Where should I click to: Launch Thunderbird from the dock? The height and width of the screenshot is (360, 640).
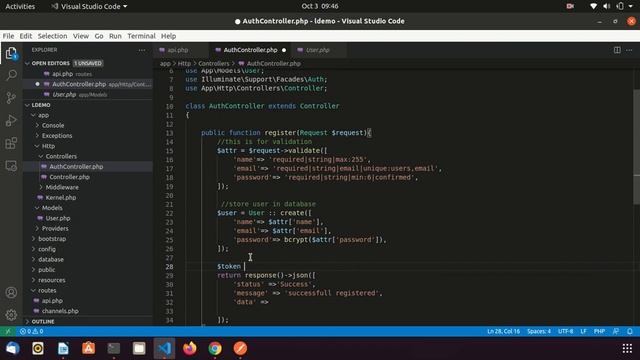13,348
